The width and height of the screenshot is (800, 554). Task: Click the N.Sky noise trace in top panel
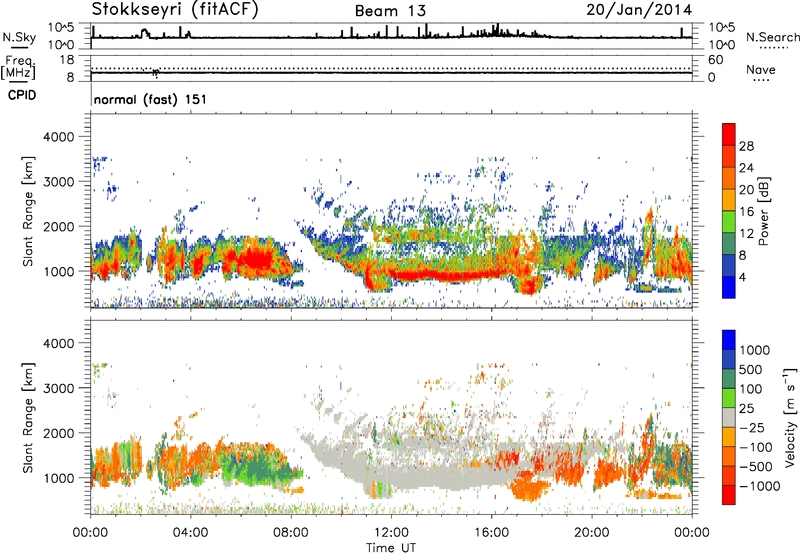click(391, 37)
